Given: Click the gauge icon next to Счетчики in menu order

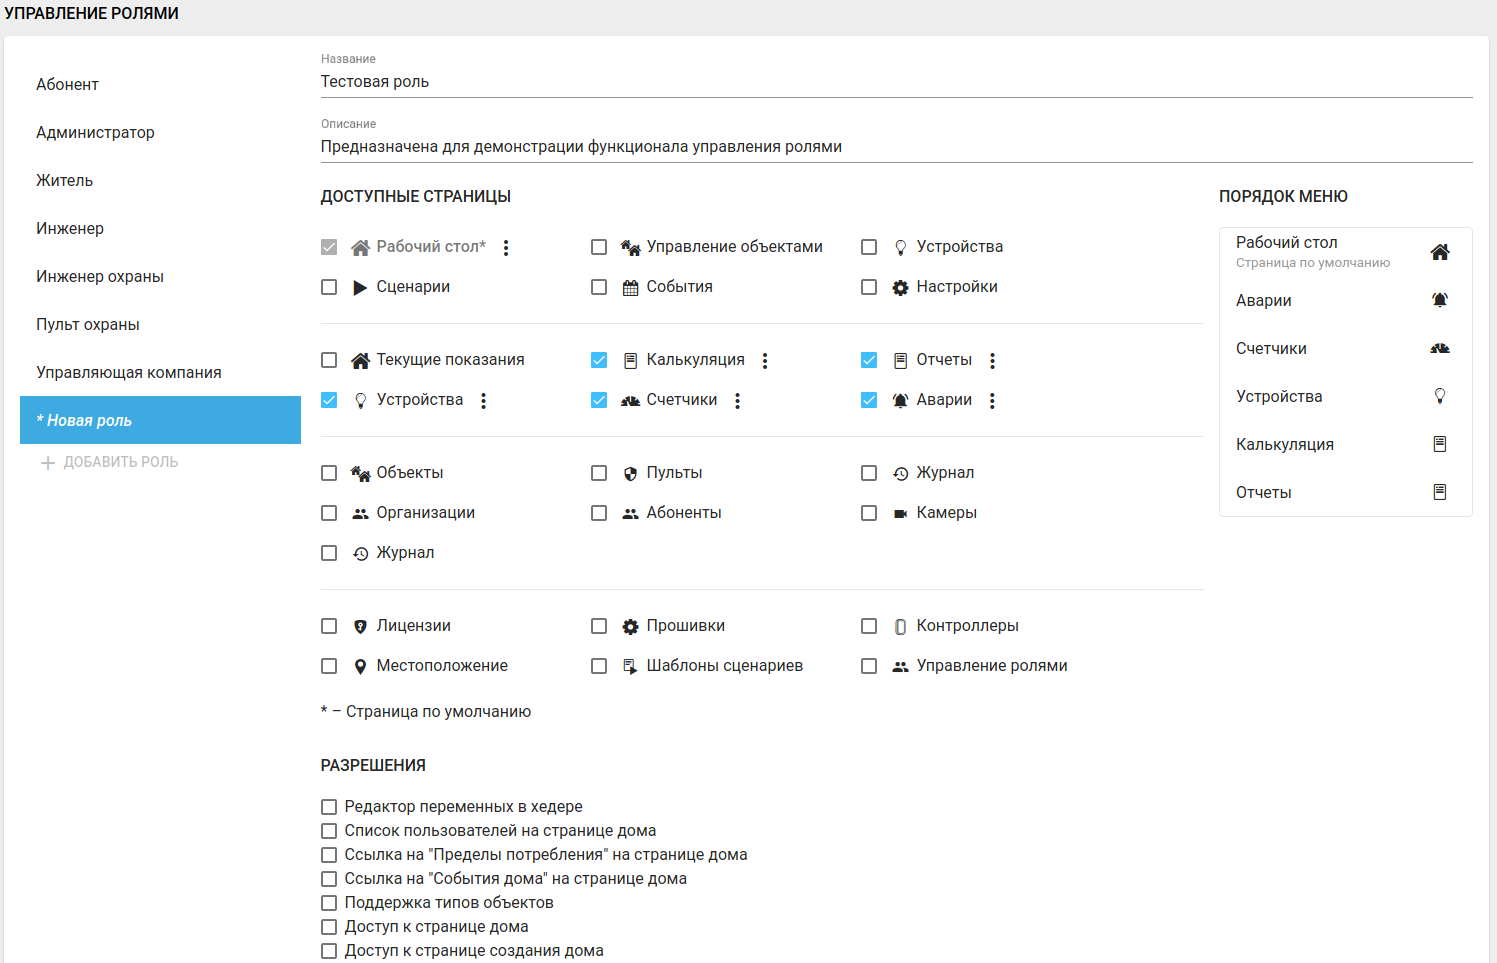Looking at the screenshot, I should point(1439,348).
